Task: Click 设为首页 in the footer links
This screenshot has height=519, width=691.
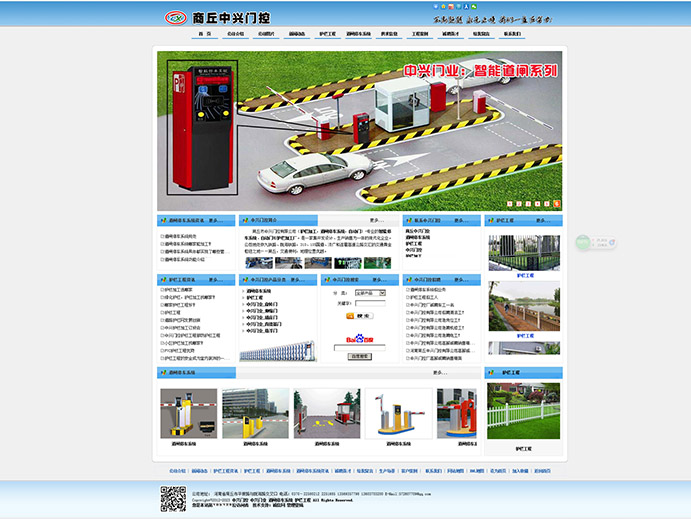Action: click(498, 471)
